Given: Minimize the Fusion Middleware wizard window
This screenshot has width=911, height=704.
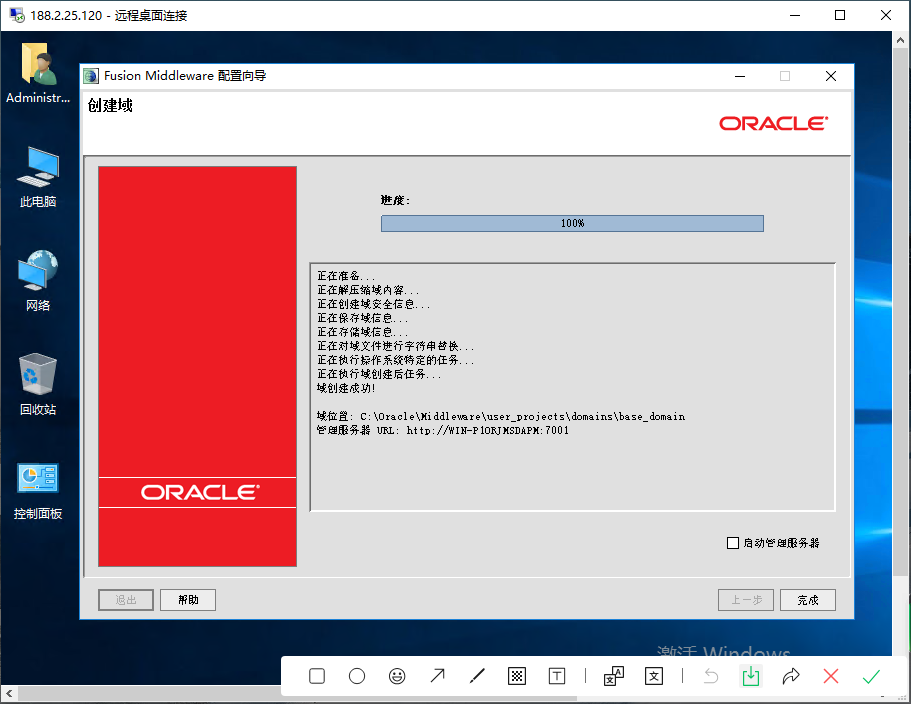Looking at the screenshot, I should point(740,76).
